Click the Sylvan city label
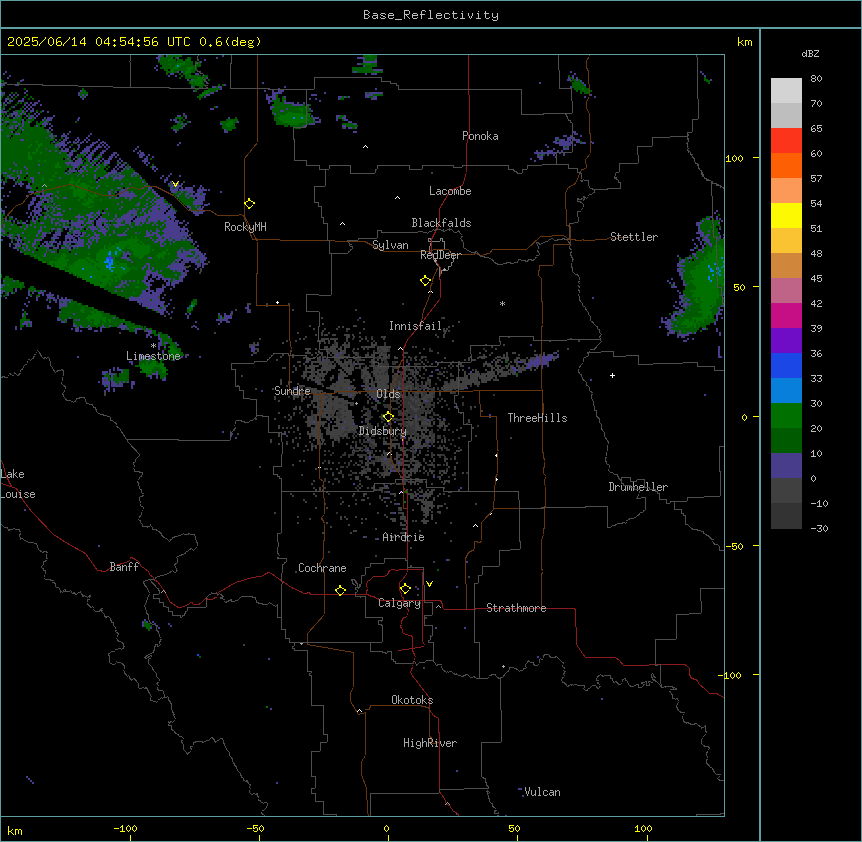This screenshot has width=862, height=842. tap(390, 245)
